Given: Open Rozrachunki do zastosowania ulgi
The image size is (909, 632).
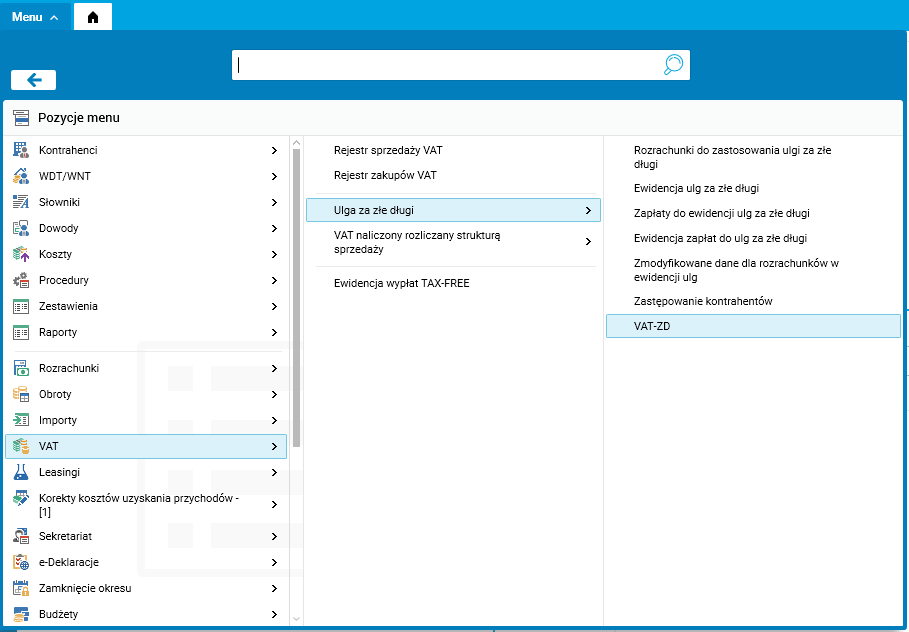Looking at the screenshot, I should point(732,157).
